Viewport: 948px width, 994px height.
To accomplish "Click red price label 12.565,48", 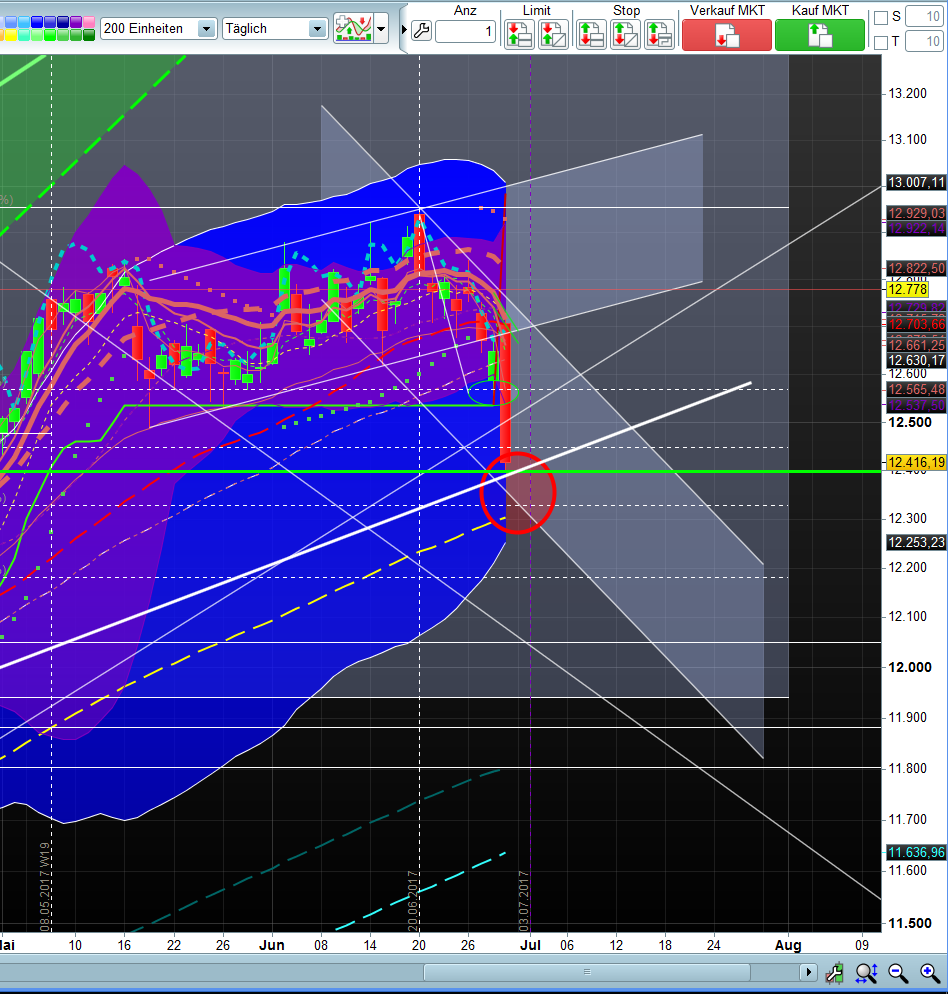I will coord(916,390).
